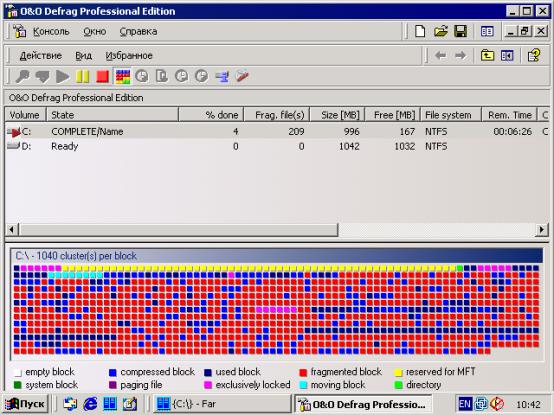Click the horizontal scrollbar thumb
This screenshot has height=415, width=554.
[x=178, y=229]
